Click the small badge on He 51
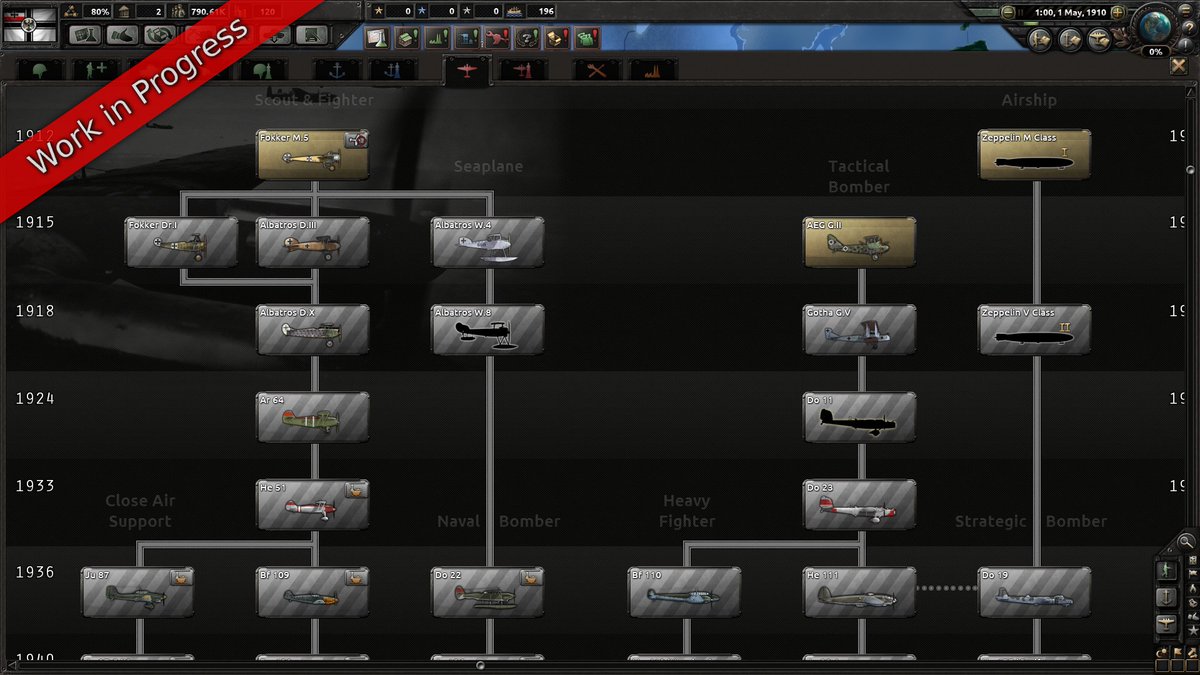 pyautogui.click(x=356, y=490)
